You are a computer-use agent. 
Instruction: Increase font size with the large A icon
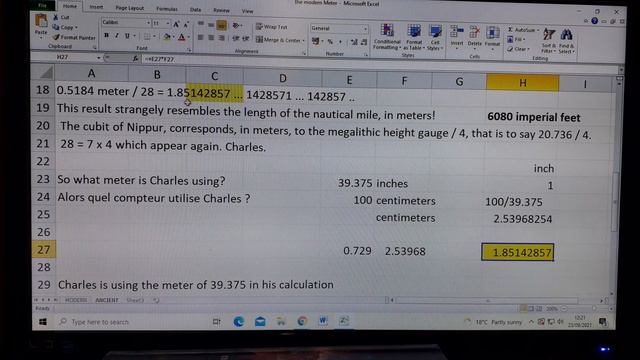[176, 24]
